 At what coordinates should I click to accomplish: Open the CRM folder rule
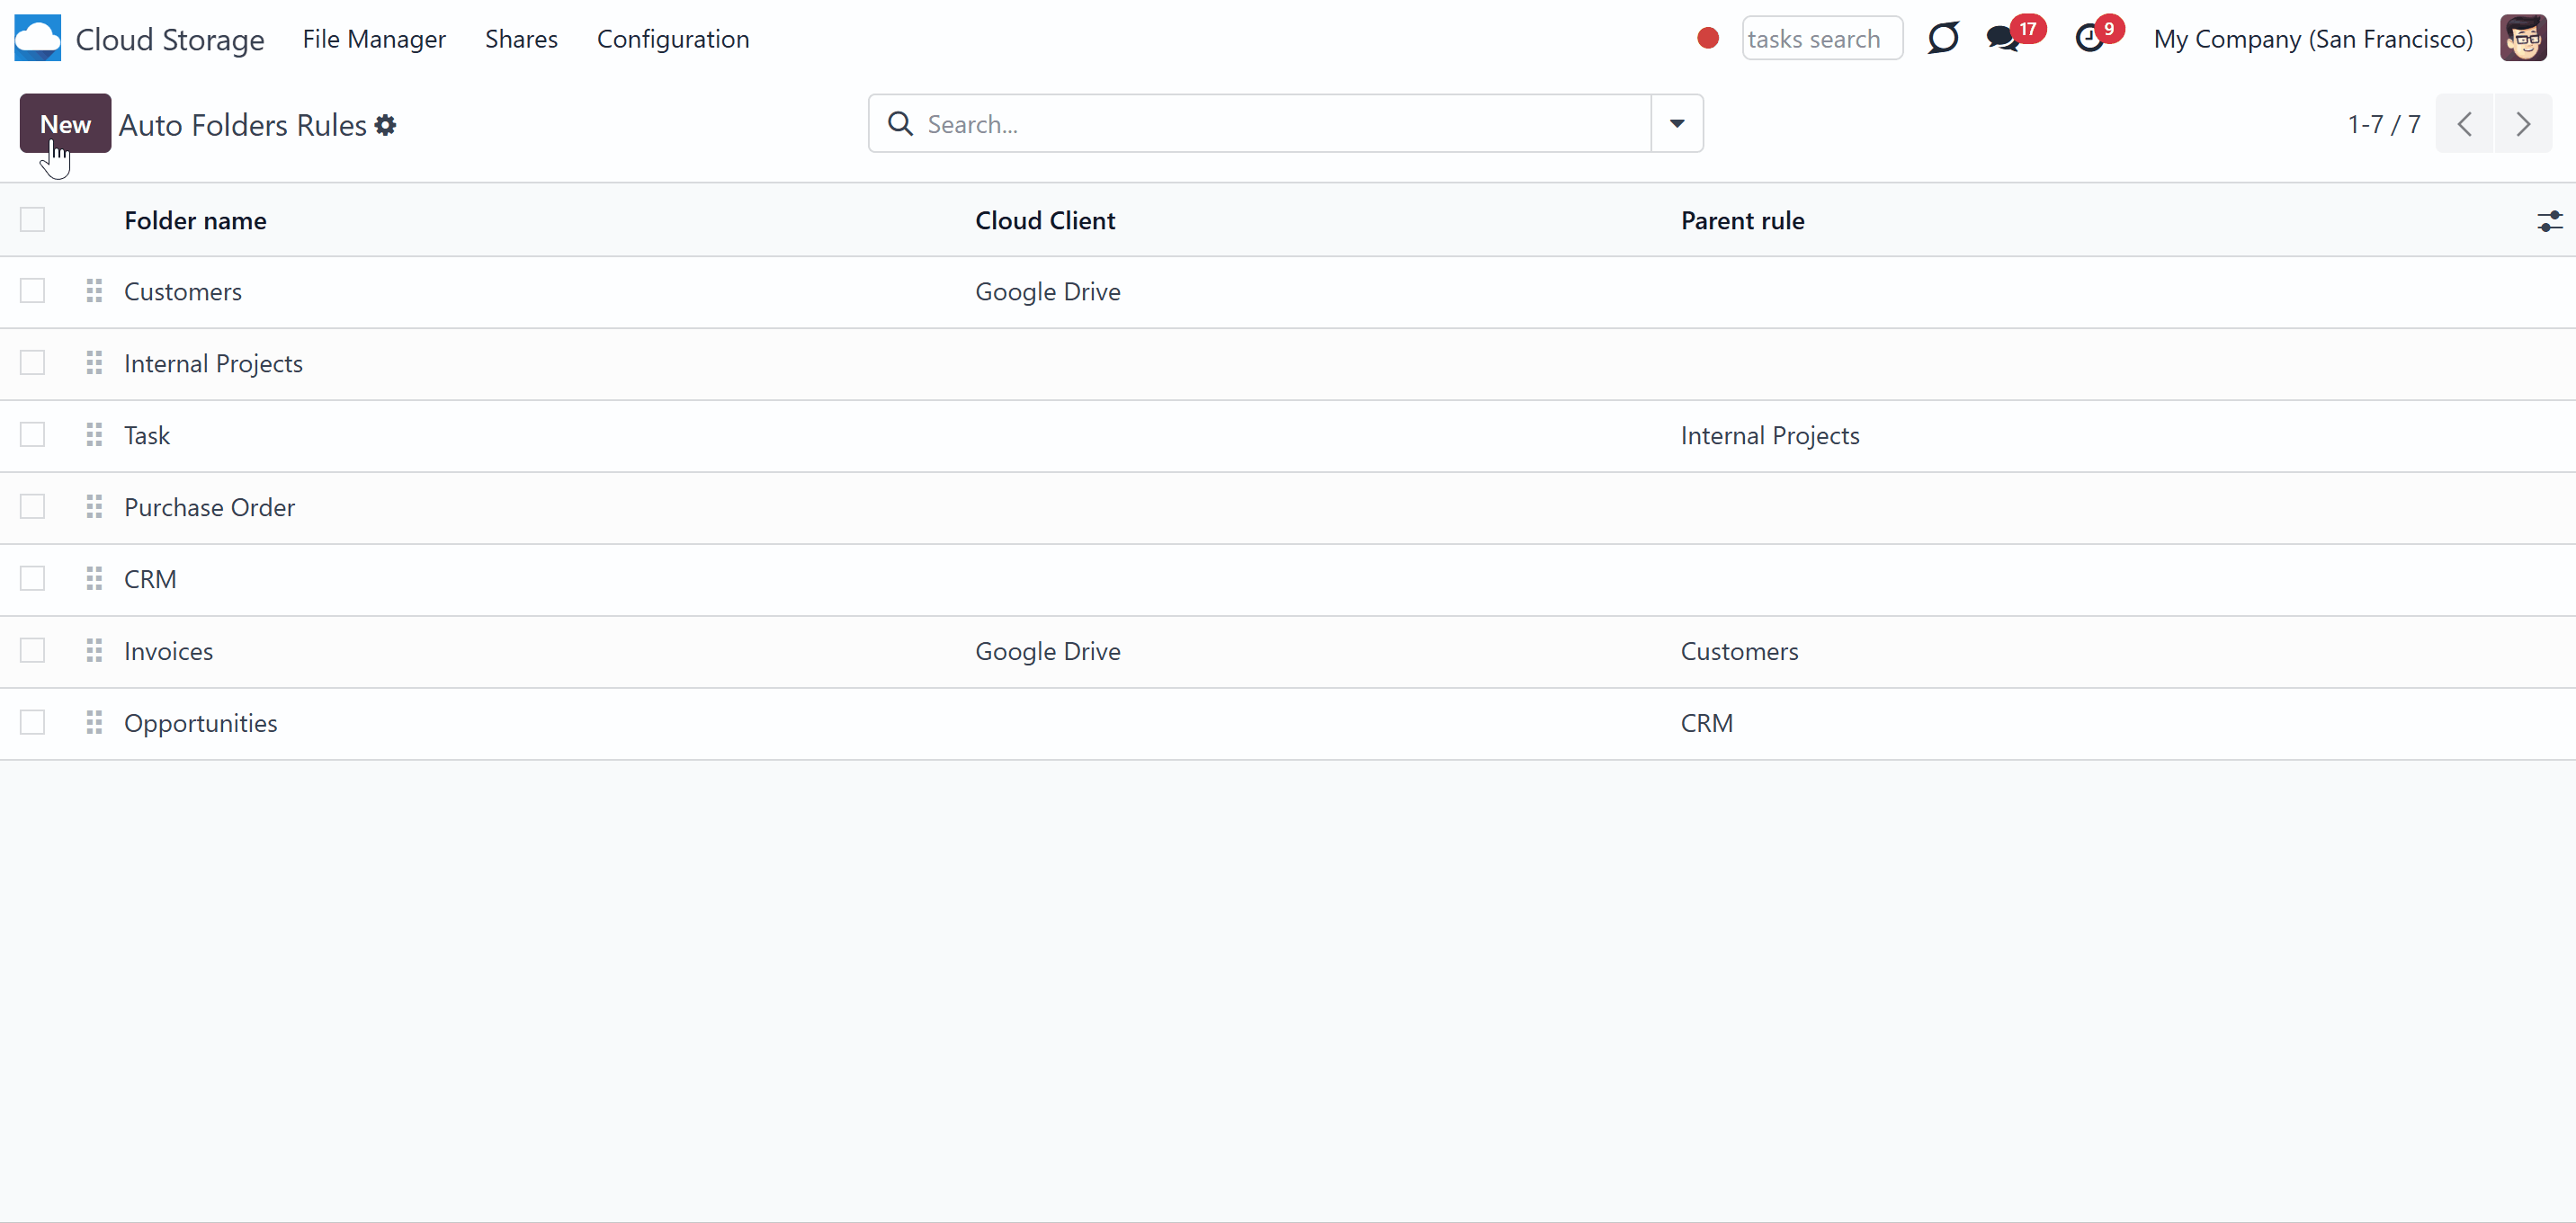pyautogui.click(x=150, y=580)
